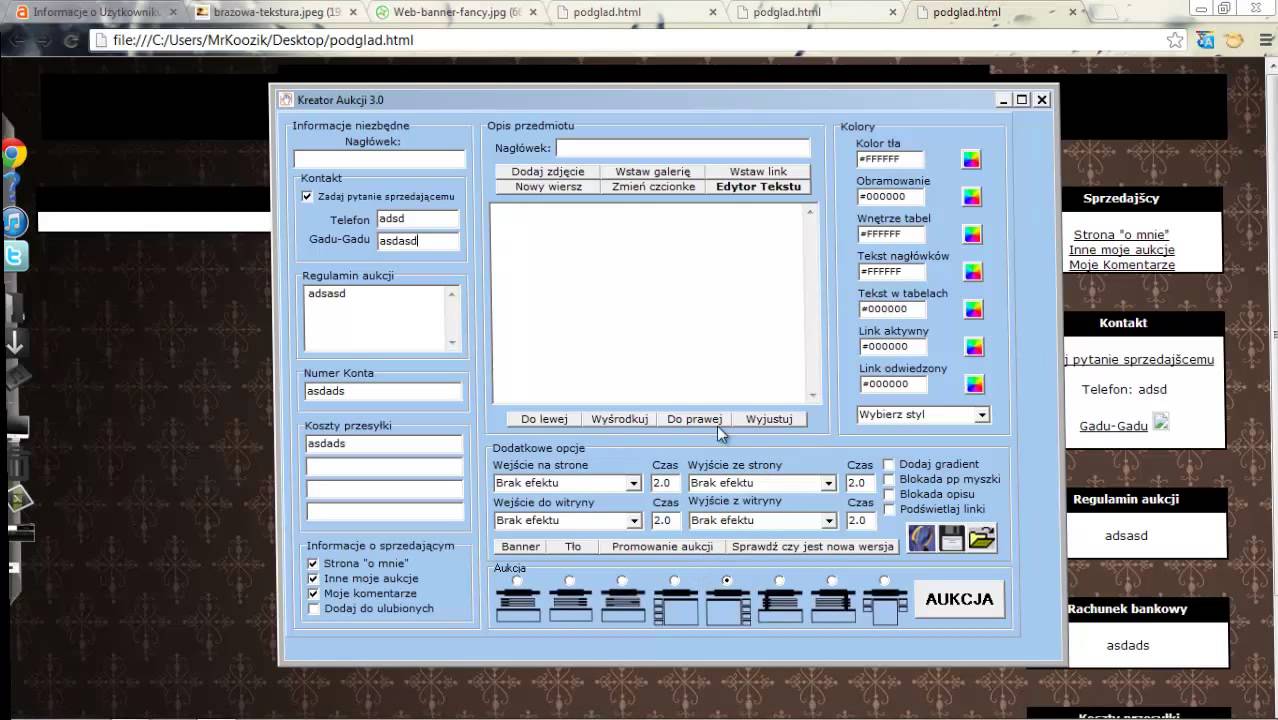
Task: Click Nowy wiersz button
Action: (547, 187)
